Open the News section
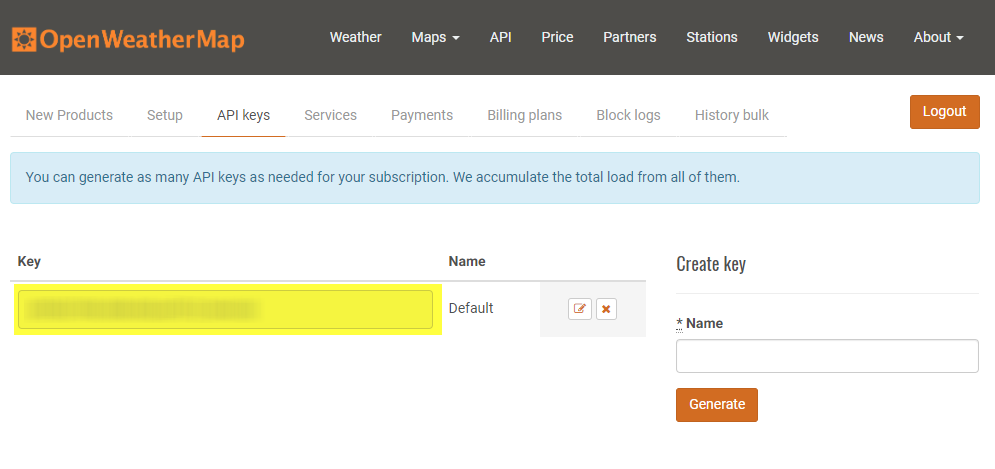Image resolution: width=995 pixels, height=469 pixels. pyautogui.click(x=865, y=37)
